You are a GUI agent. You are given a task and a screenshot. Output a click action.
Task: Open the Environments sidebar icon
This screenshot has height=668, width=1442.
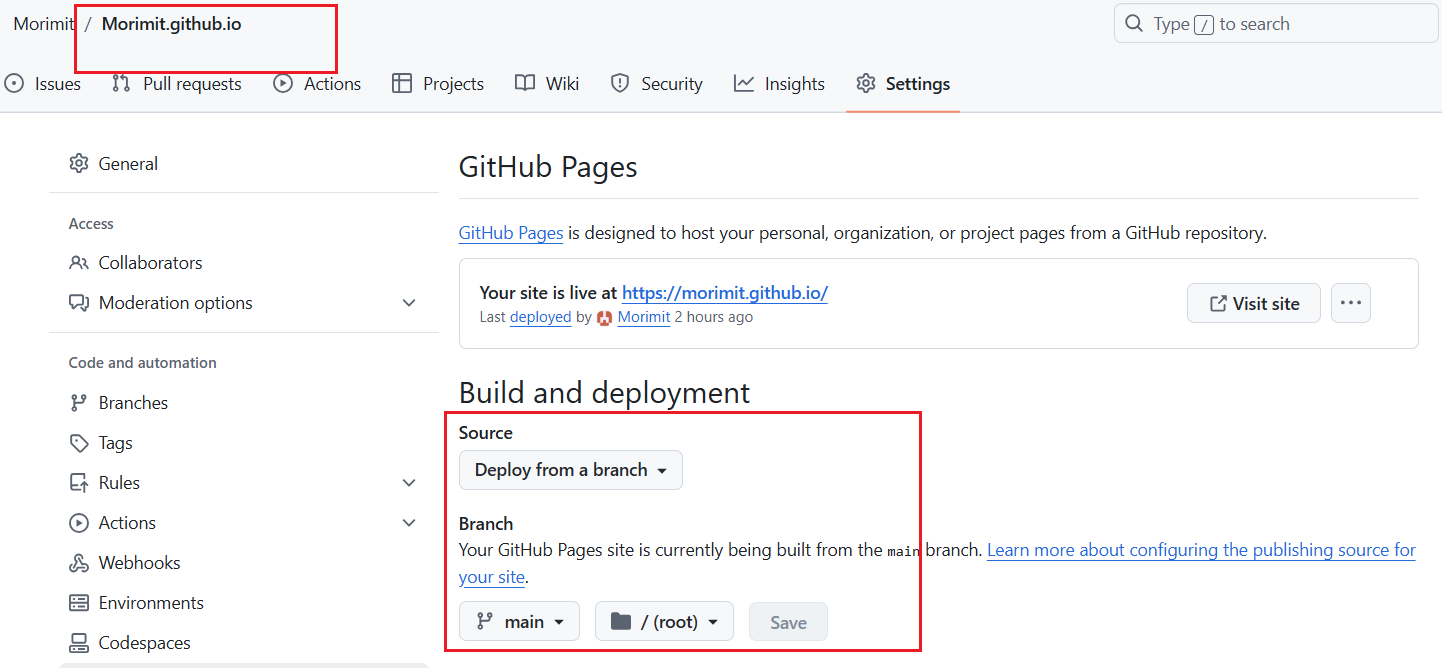79,602
